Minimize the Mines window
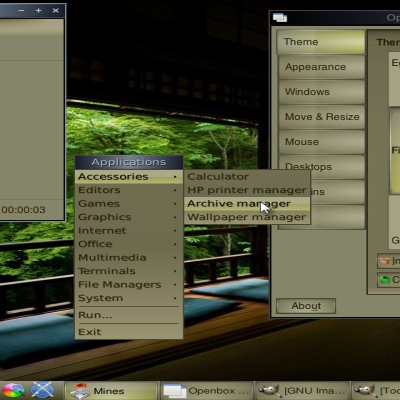Viewport: 400px width, 400px height. pyautogui.click(x=22, y=11)
